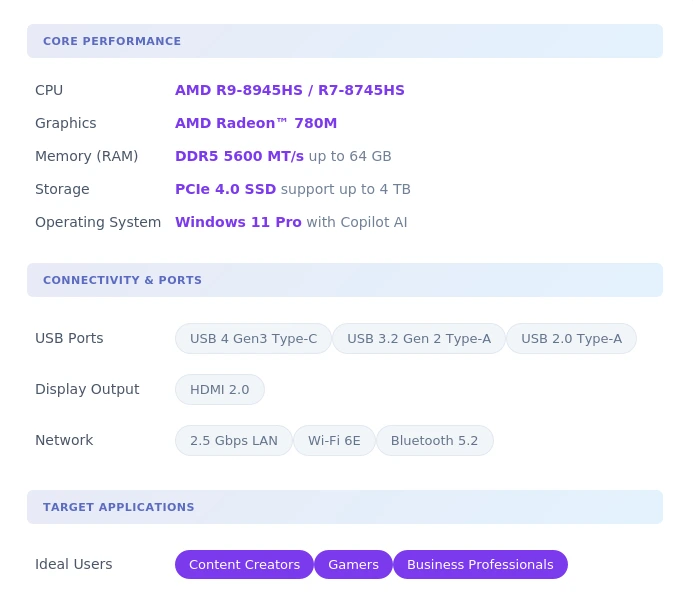The image size is (693, 612).
Task: Click the DDR5 5600 MT/s memory text
Action: (239, 156)
